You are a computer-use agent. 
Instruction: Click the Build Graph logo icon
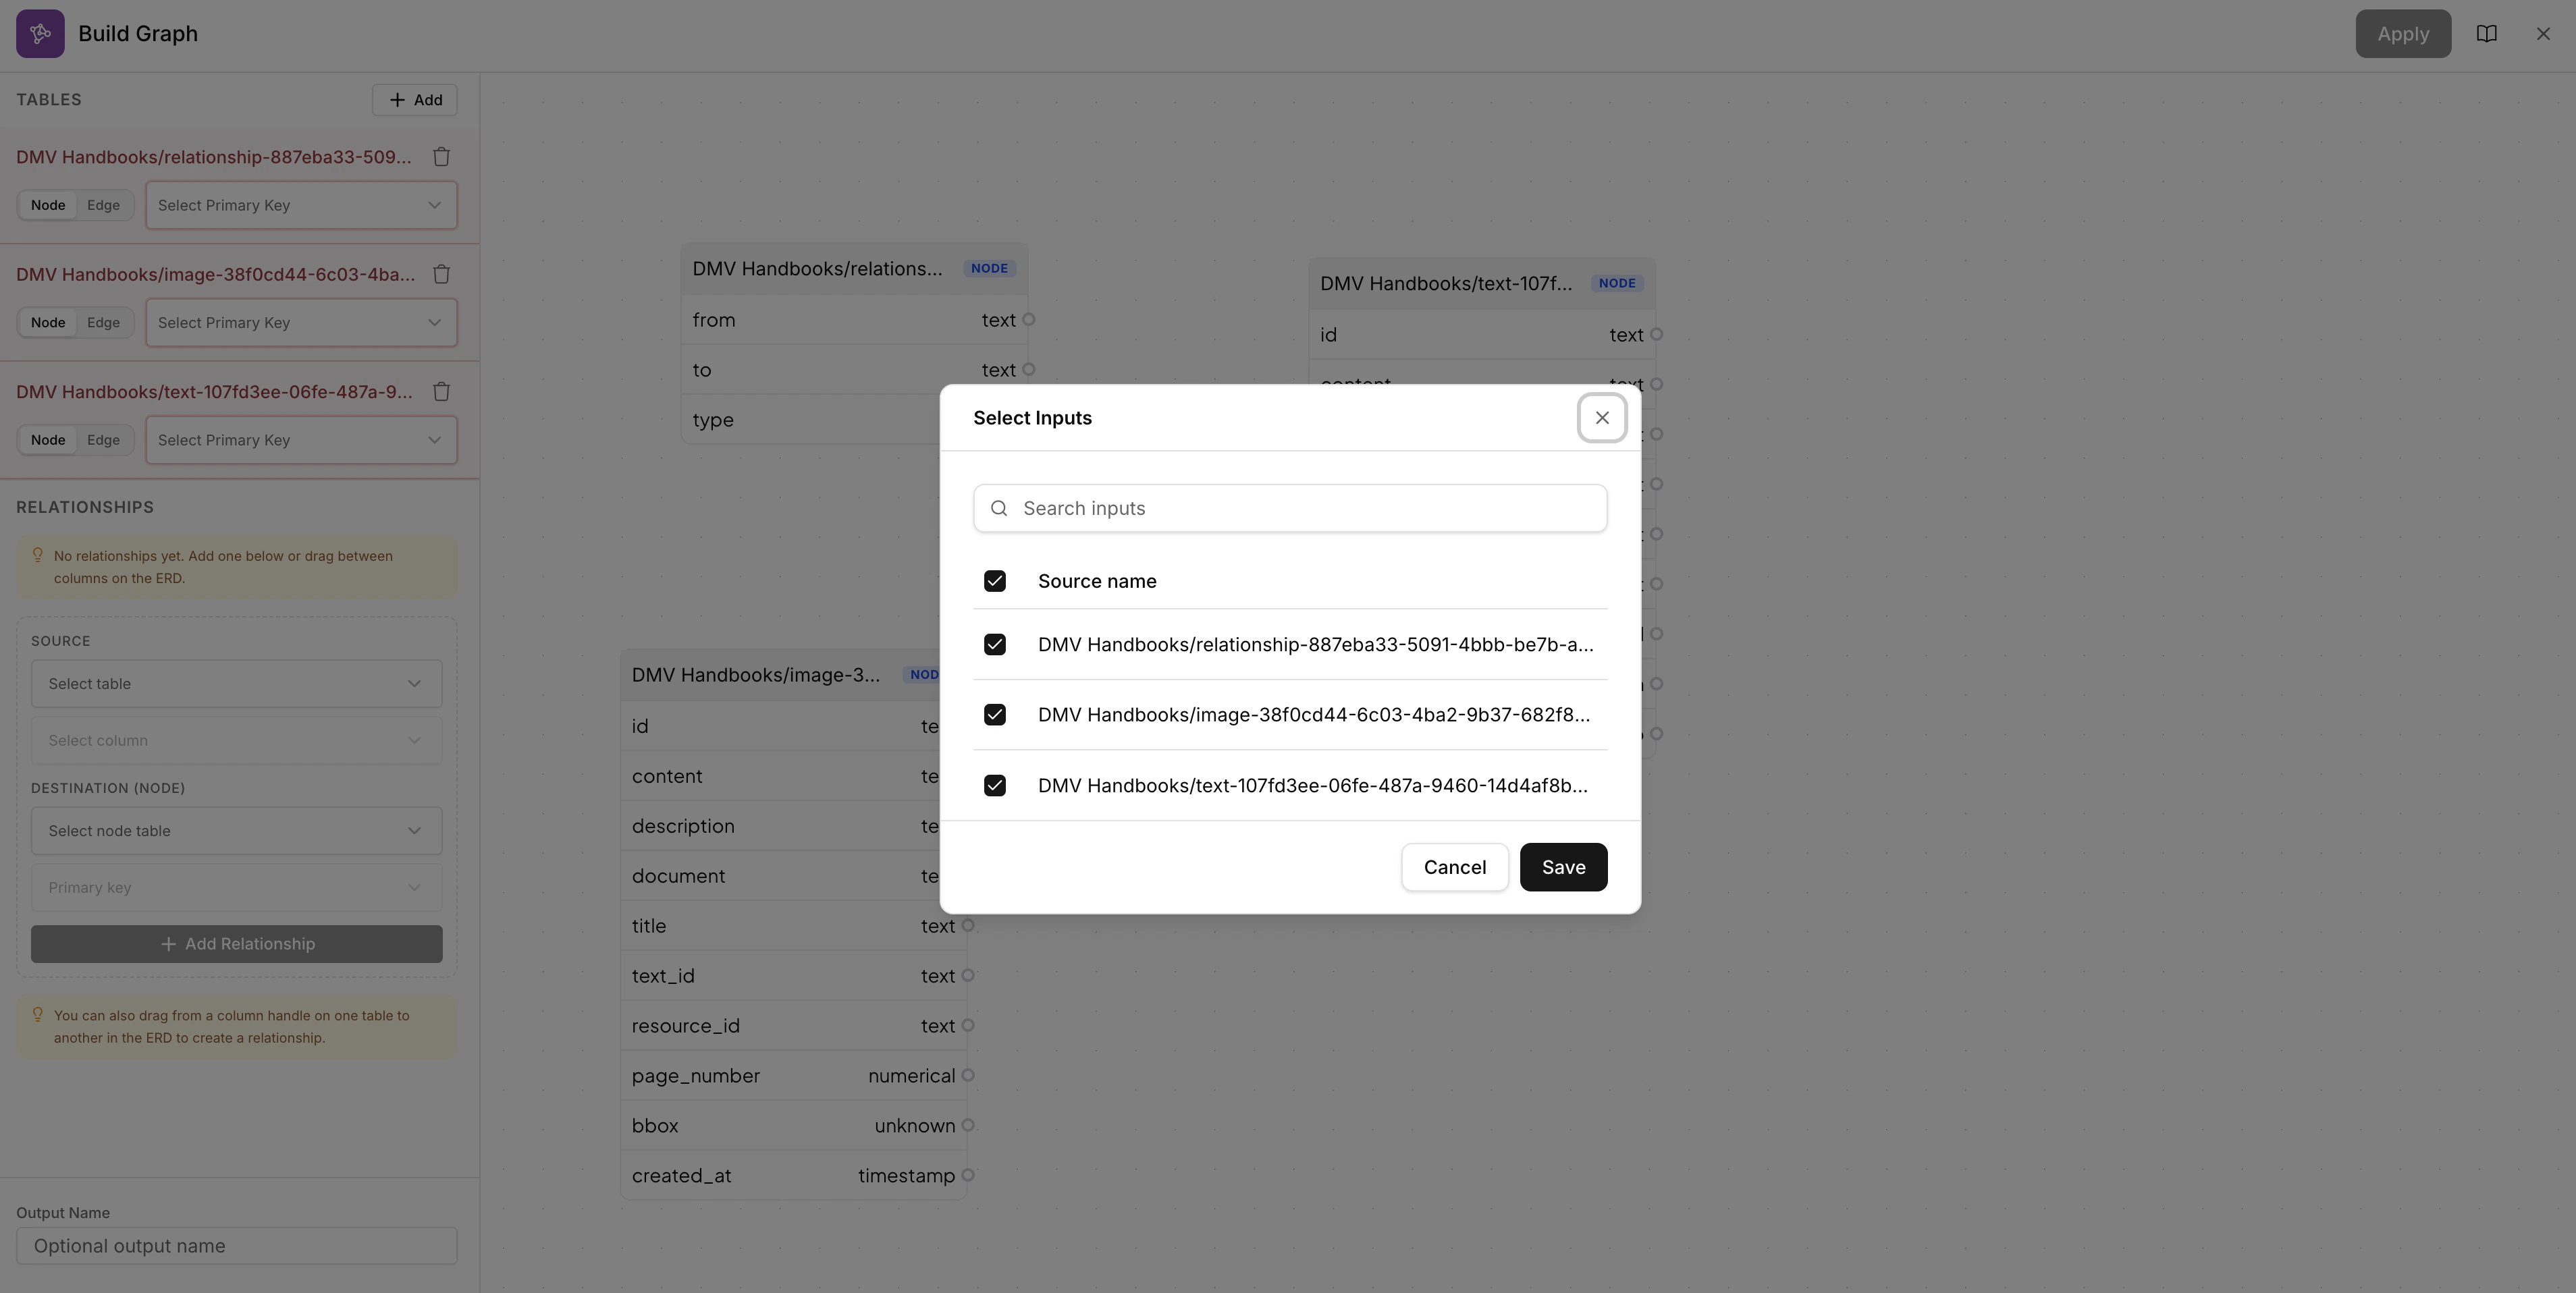39,33
